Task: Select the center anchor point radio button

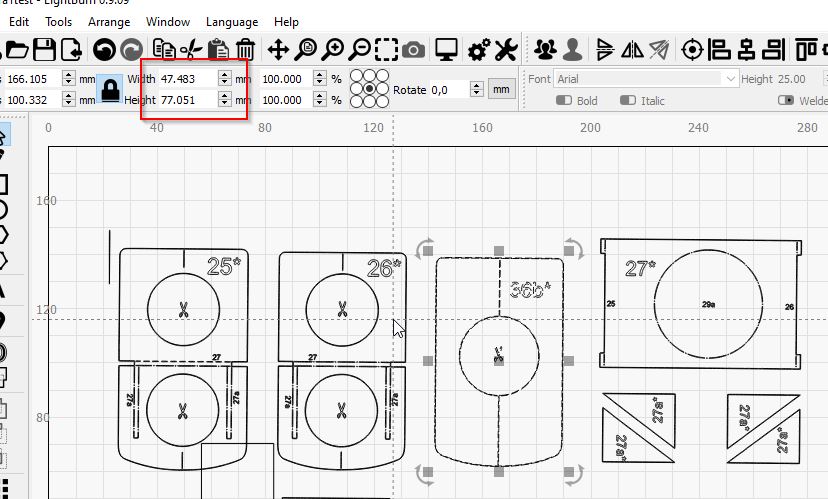Action: tap(369, 89)
